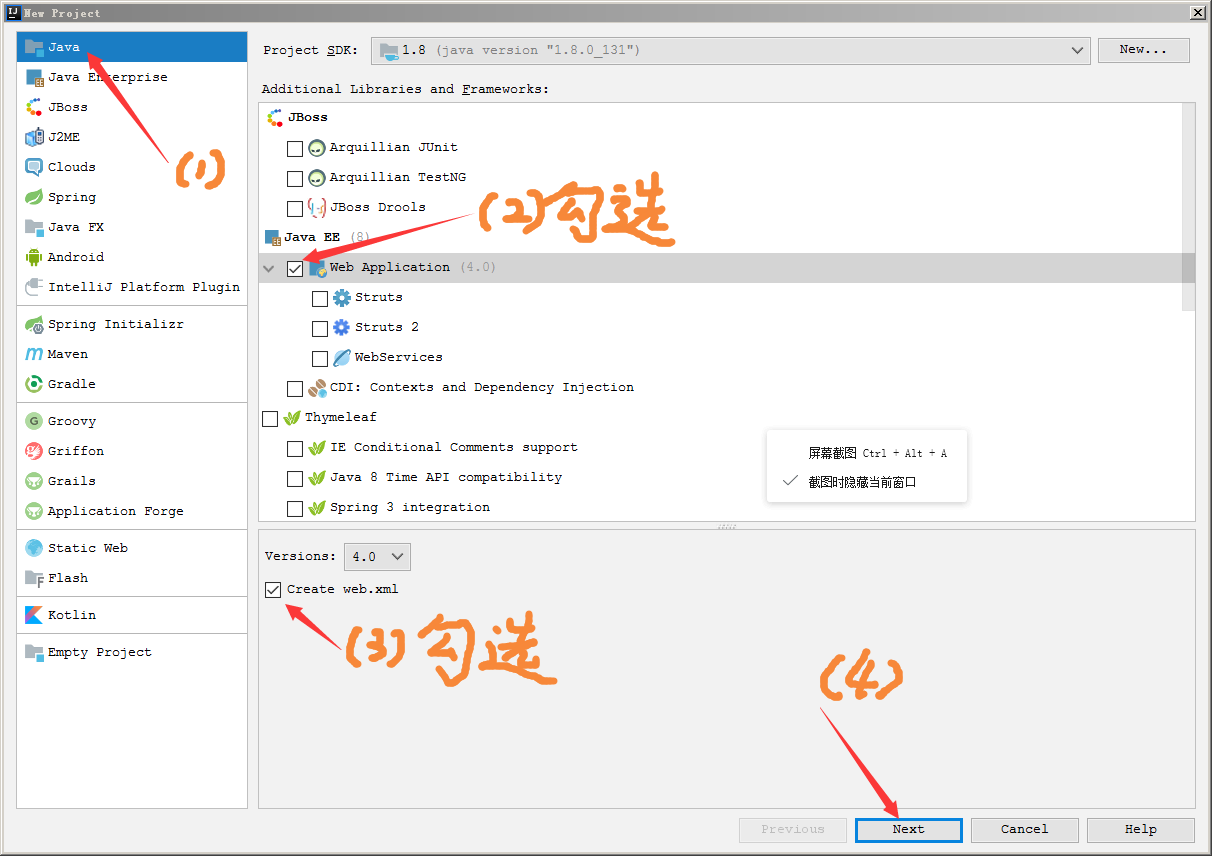
Task: Click the Next button
Action: (909, 830)
